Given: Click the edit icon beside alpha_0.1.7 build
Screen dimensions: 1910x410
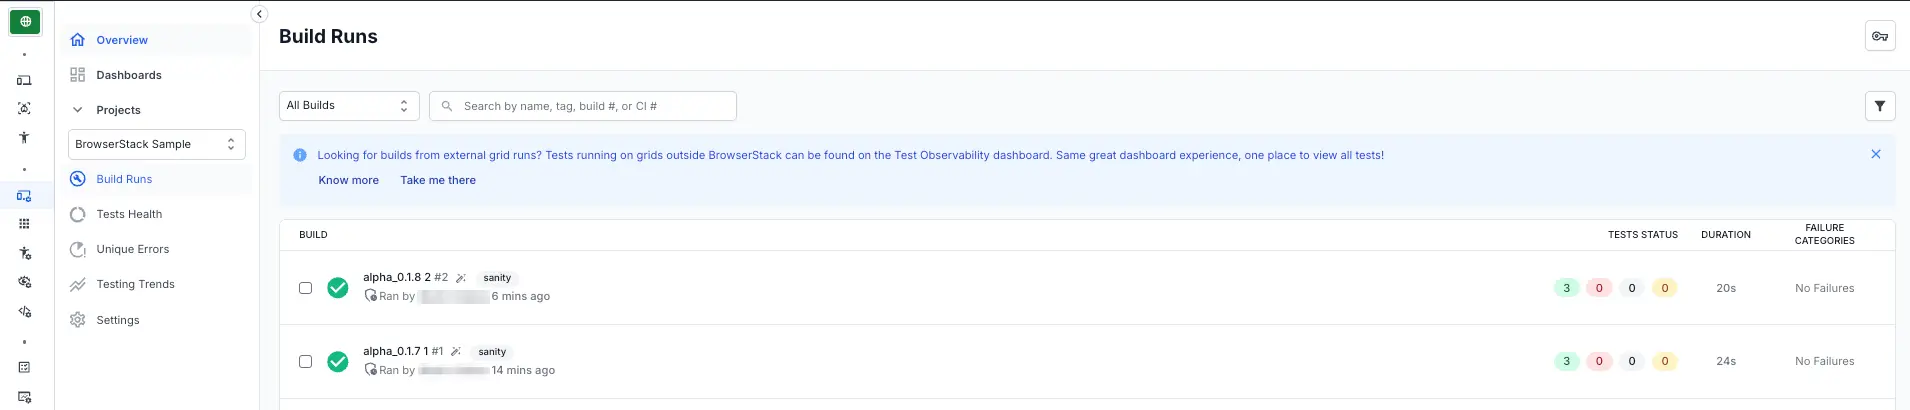Looking at the screenshot, I should pyautogui.click(x=456, y=352).
